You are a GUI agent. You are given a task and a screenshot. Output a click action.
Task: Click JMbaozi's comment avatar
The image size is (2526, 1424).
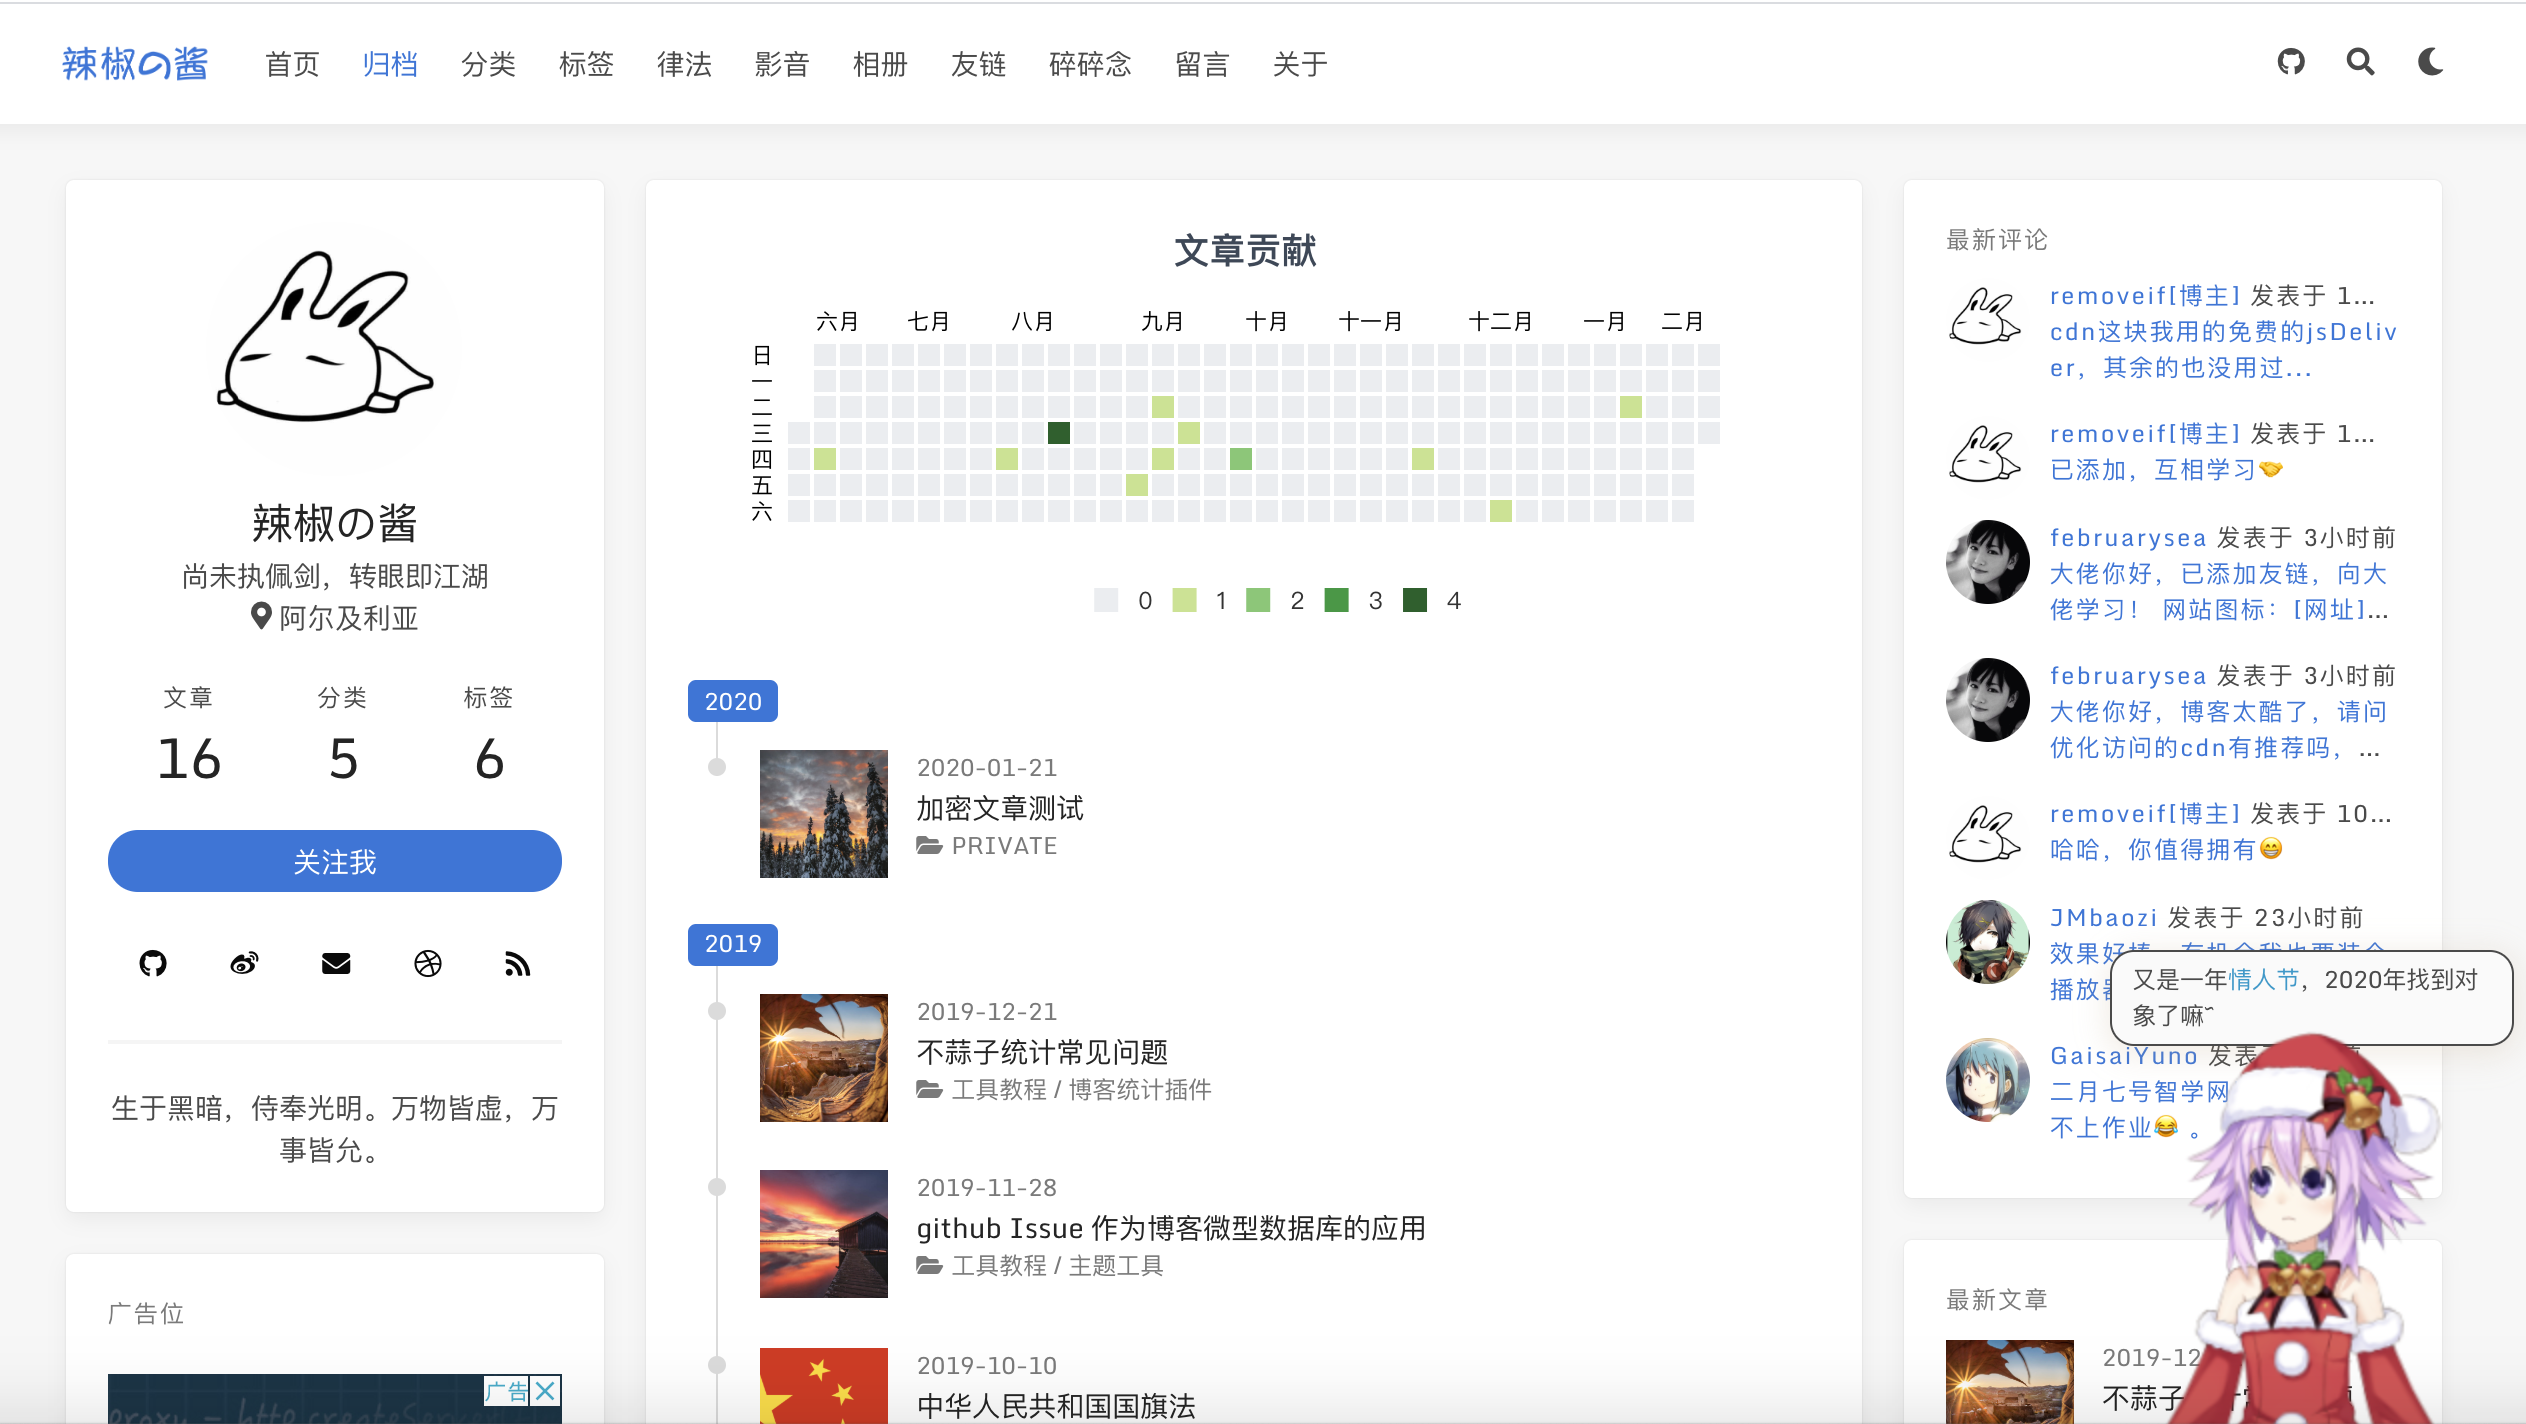[x=1988, y=942]
